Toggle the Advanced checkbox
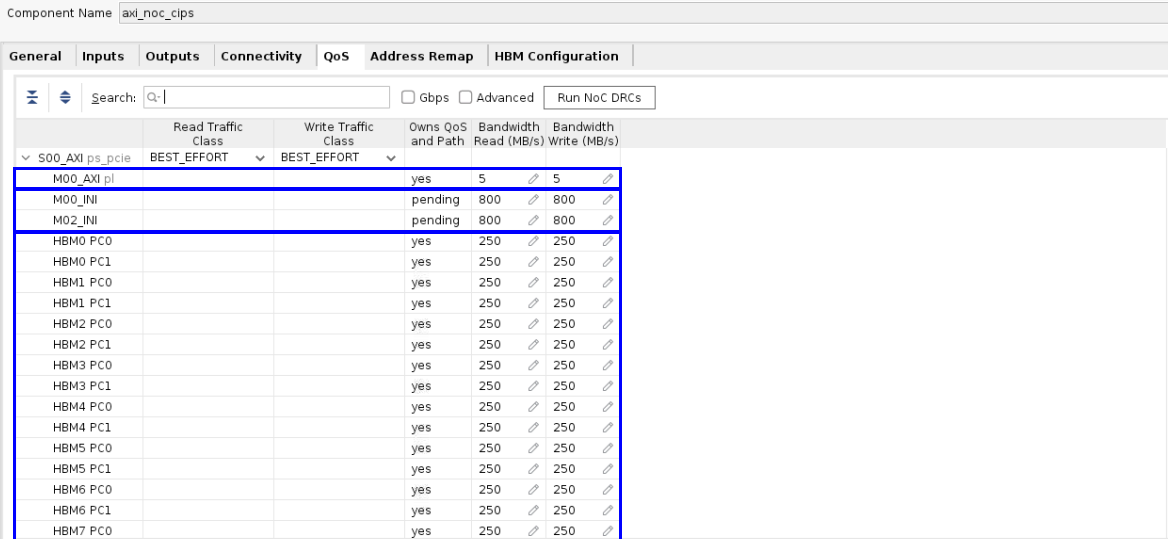This screenshot has height=539, width=1168. pos(466,98)
